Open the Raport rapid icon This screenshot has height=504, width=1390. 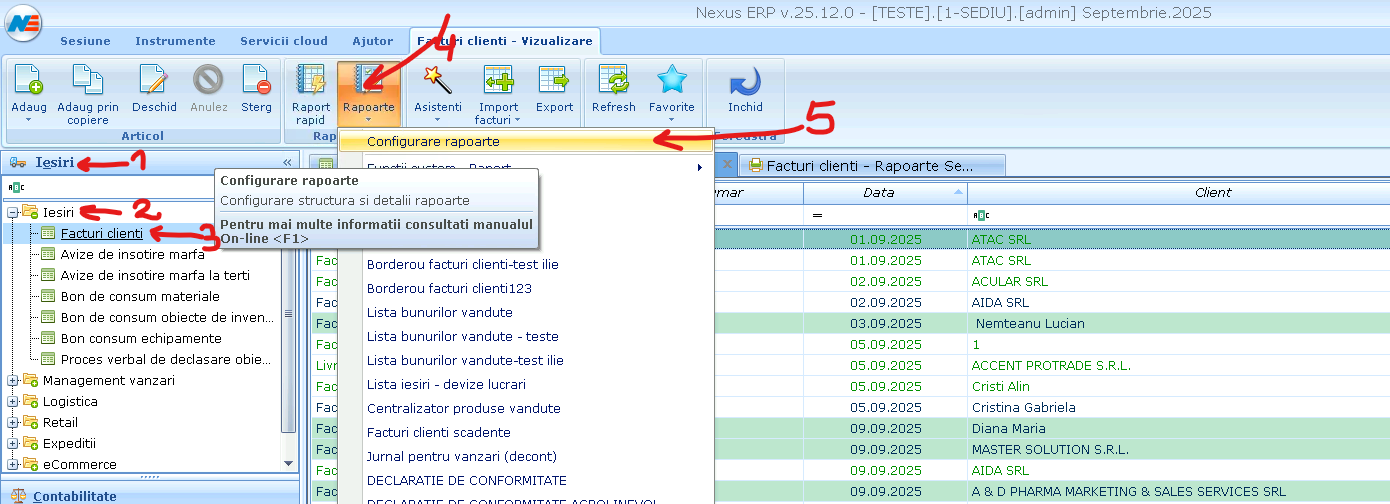point(311,82)
